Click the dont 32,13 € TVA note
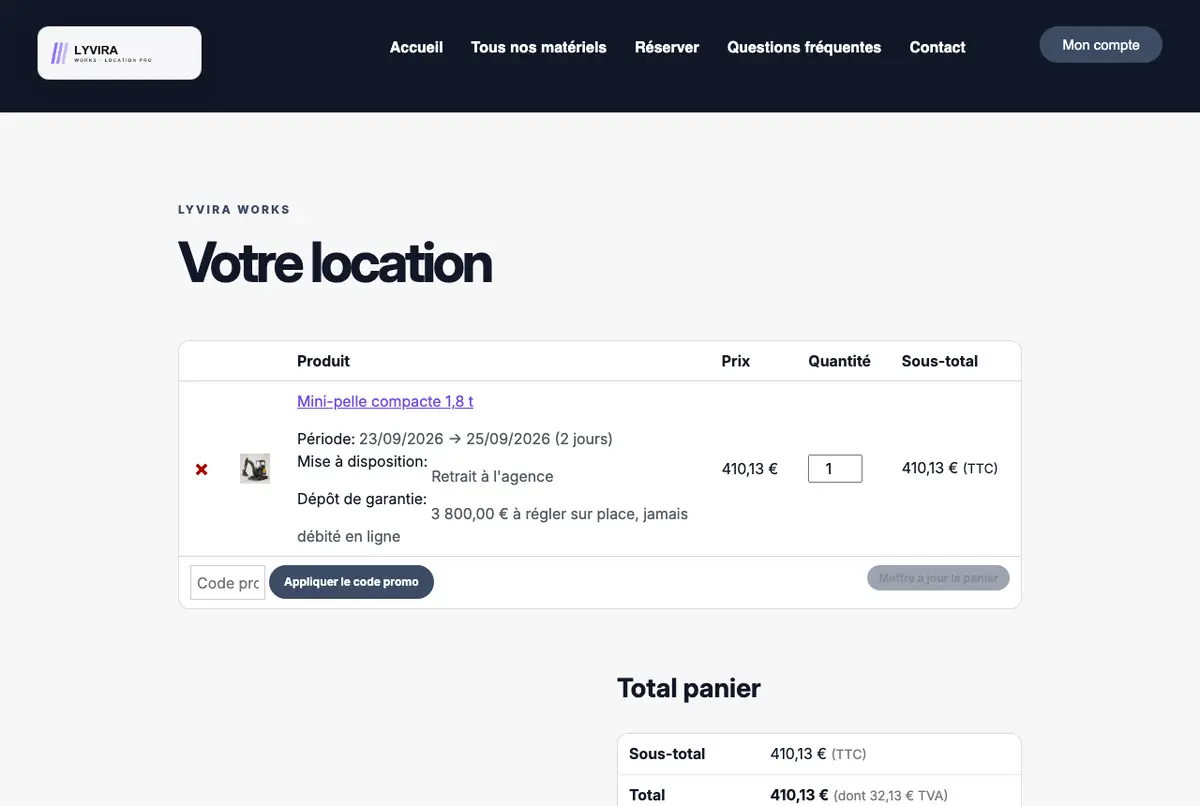Image resolution: width=1200 pixels, height=806 pixels. pyautogui.click(x=891, y=796)
